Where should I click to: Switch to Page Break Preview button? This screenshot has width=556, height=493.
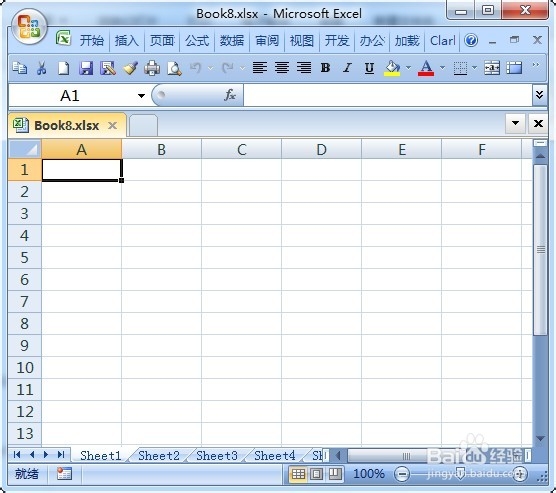coord(335,474)
